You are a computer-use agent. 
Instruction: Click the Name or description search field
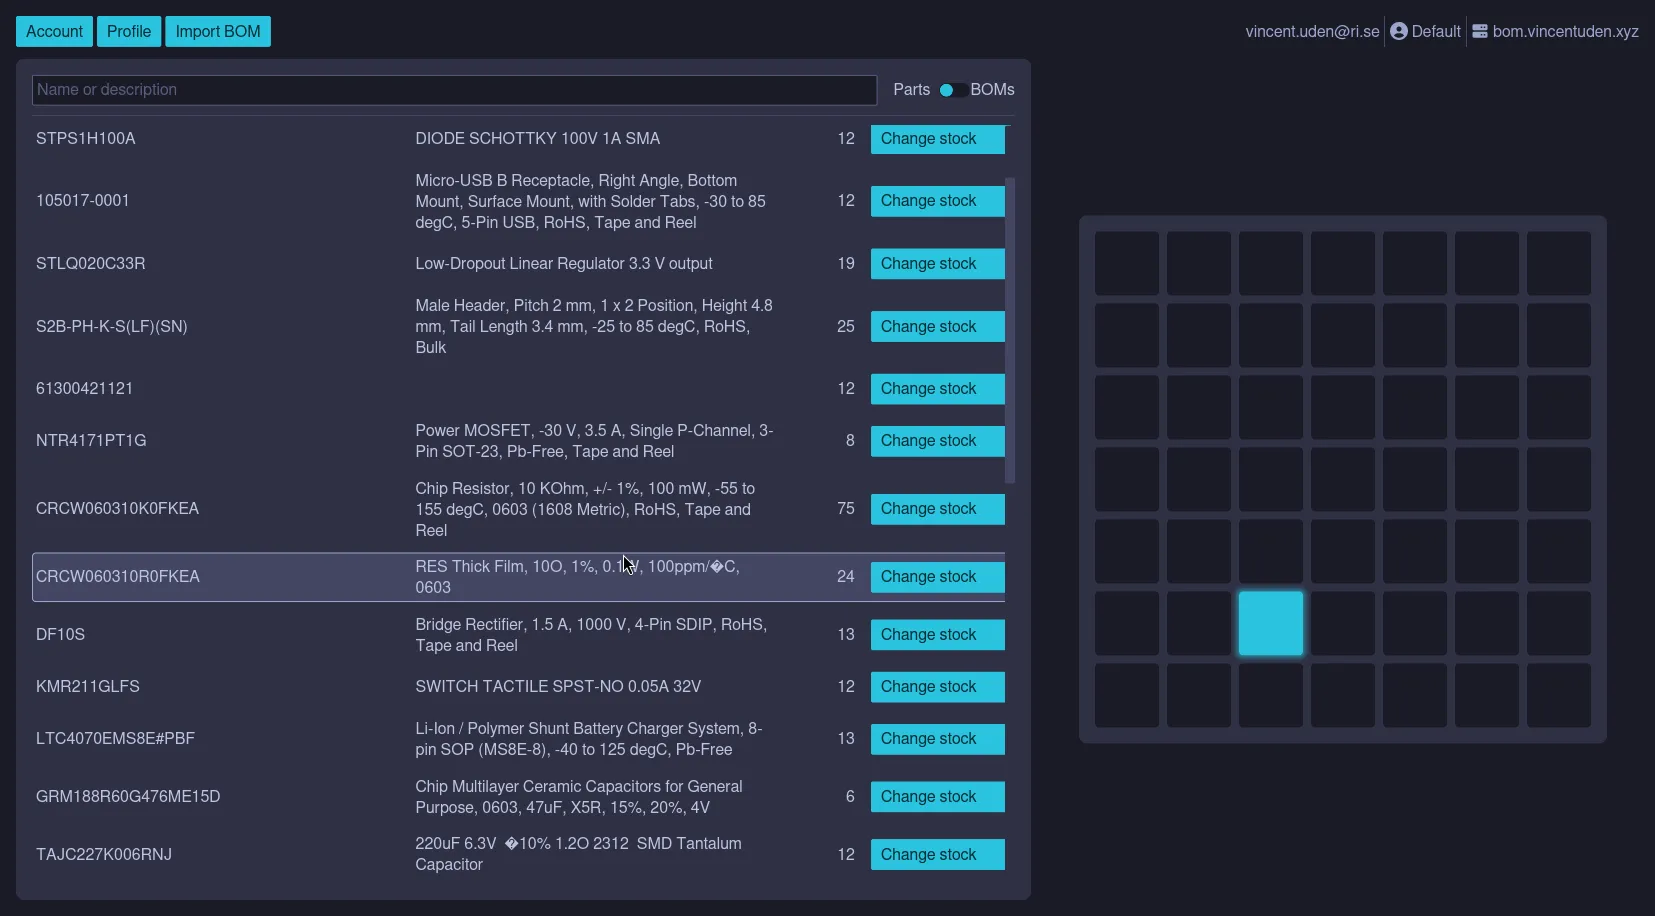tap(454, 90)
